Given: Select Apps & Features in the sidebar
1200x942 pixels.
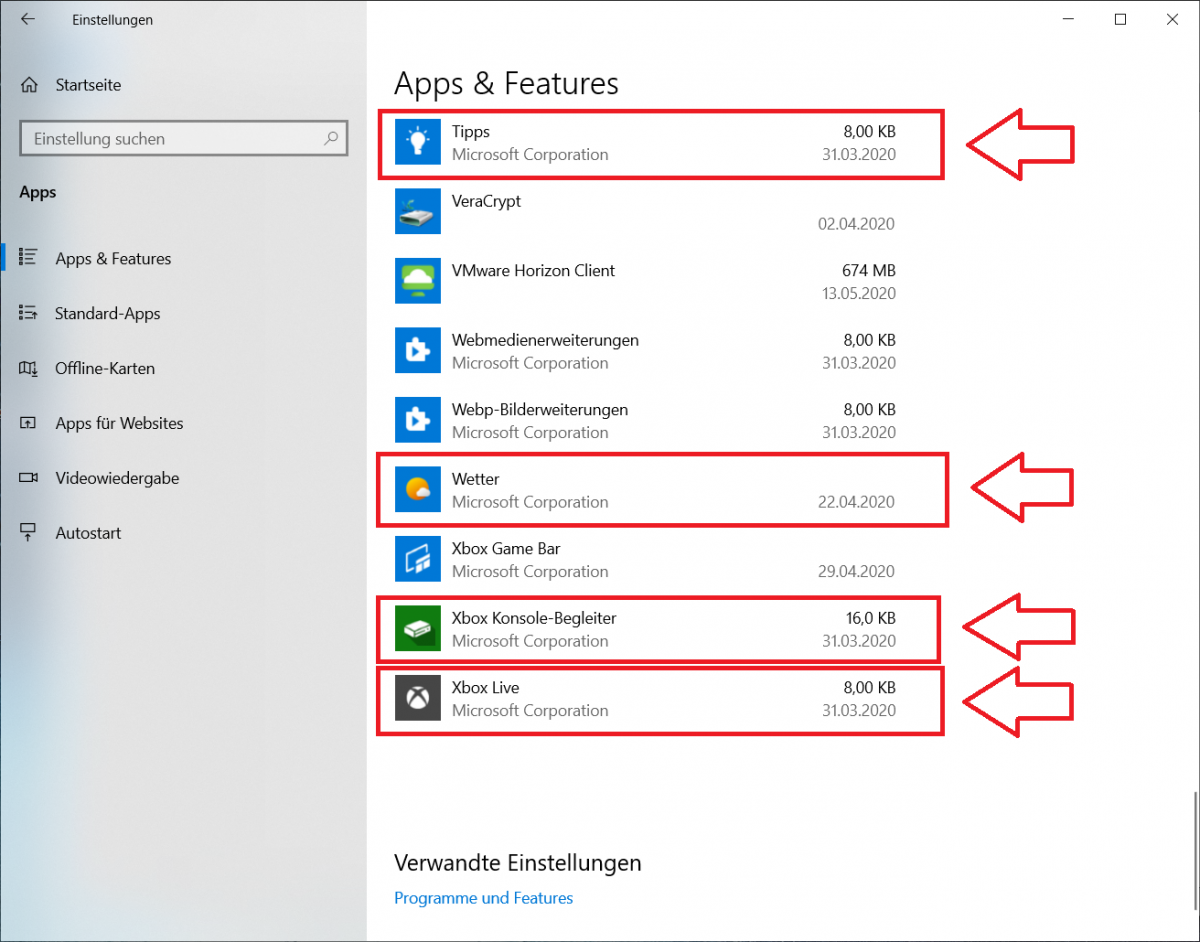Looking at the screenshot, I should pos(113,258).
